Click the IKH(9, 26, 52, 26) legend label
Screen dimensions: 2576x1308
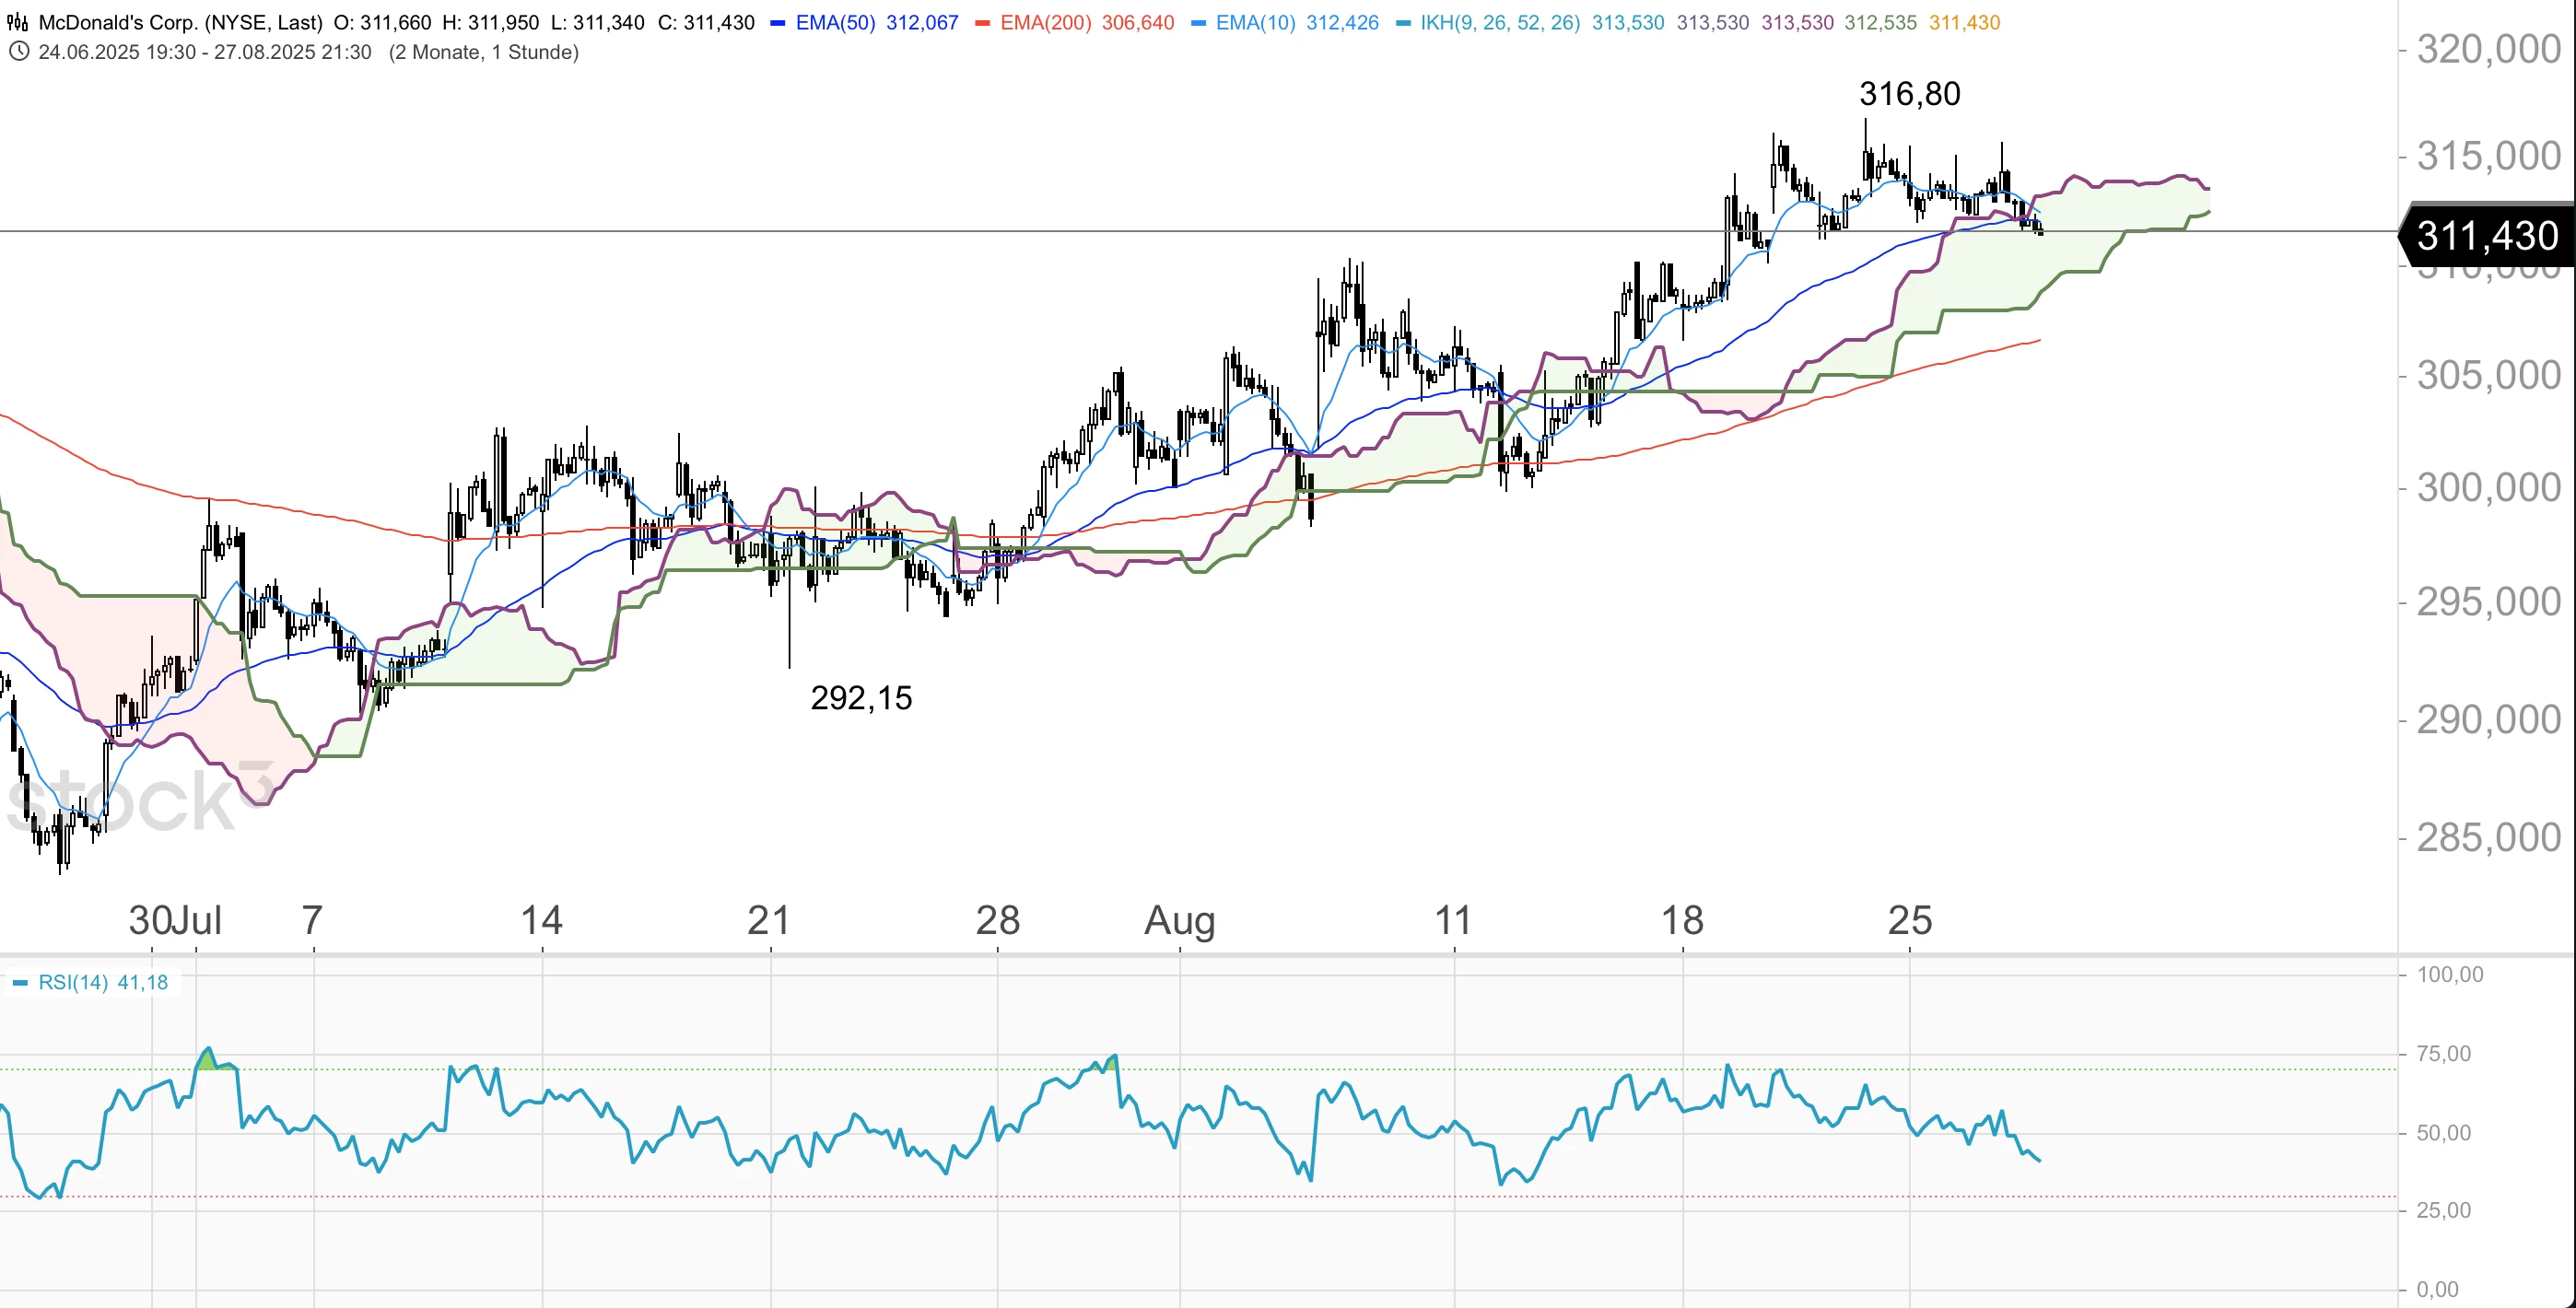[1500, 22]
